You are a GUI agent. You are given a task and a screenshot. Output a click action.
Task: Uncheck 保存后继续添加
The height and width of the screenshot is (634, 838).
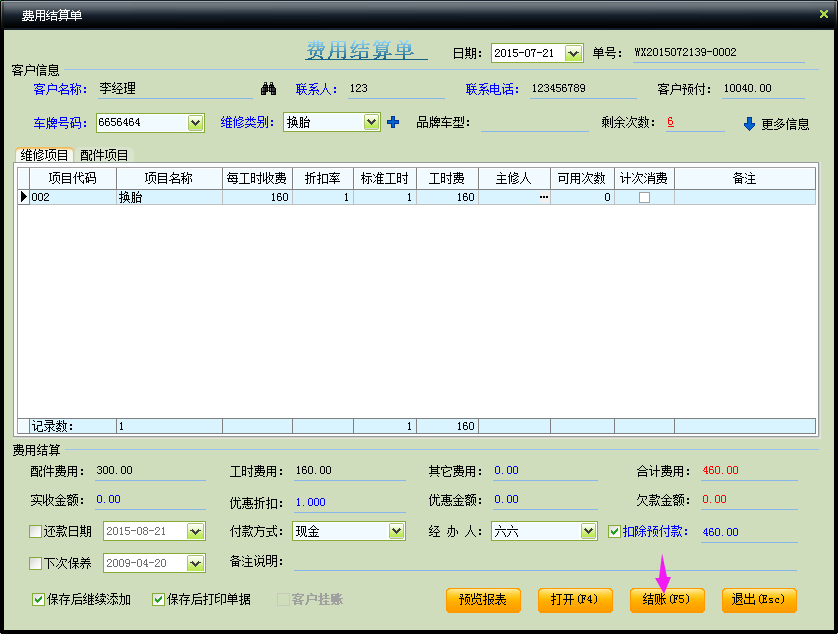[x=38, y=600]
